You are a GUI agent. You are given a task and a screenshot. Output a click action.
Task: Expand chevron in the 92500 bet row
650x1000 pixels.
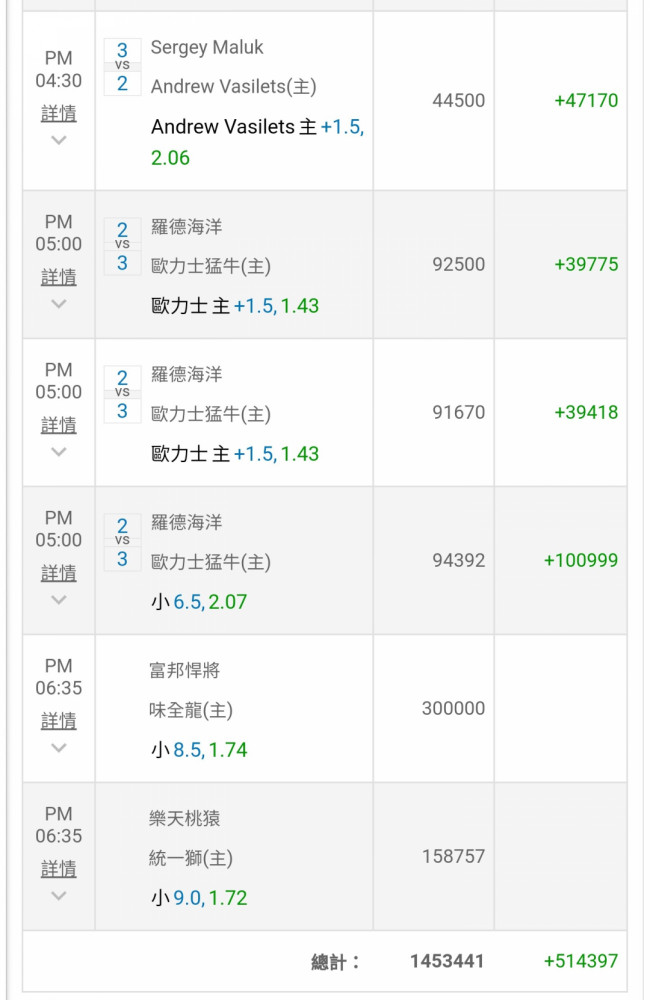59,304
